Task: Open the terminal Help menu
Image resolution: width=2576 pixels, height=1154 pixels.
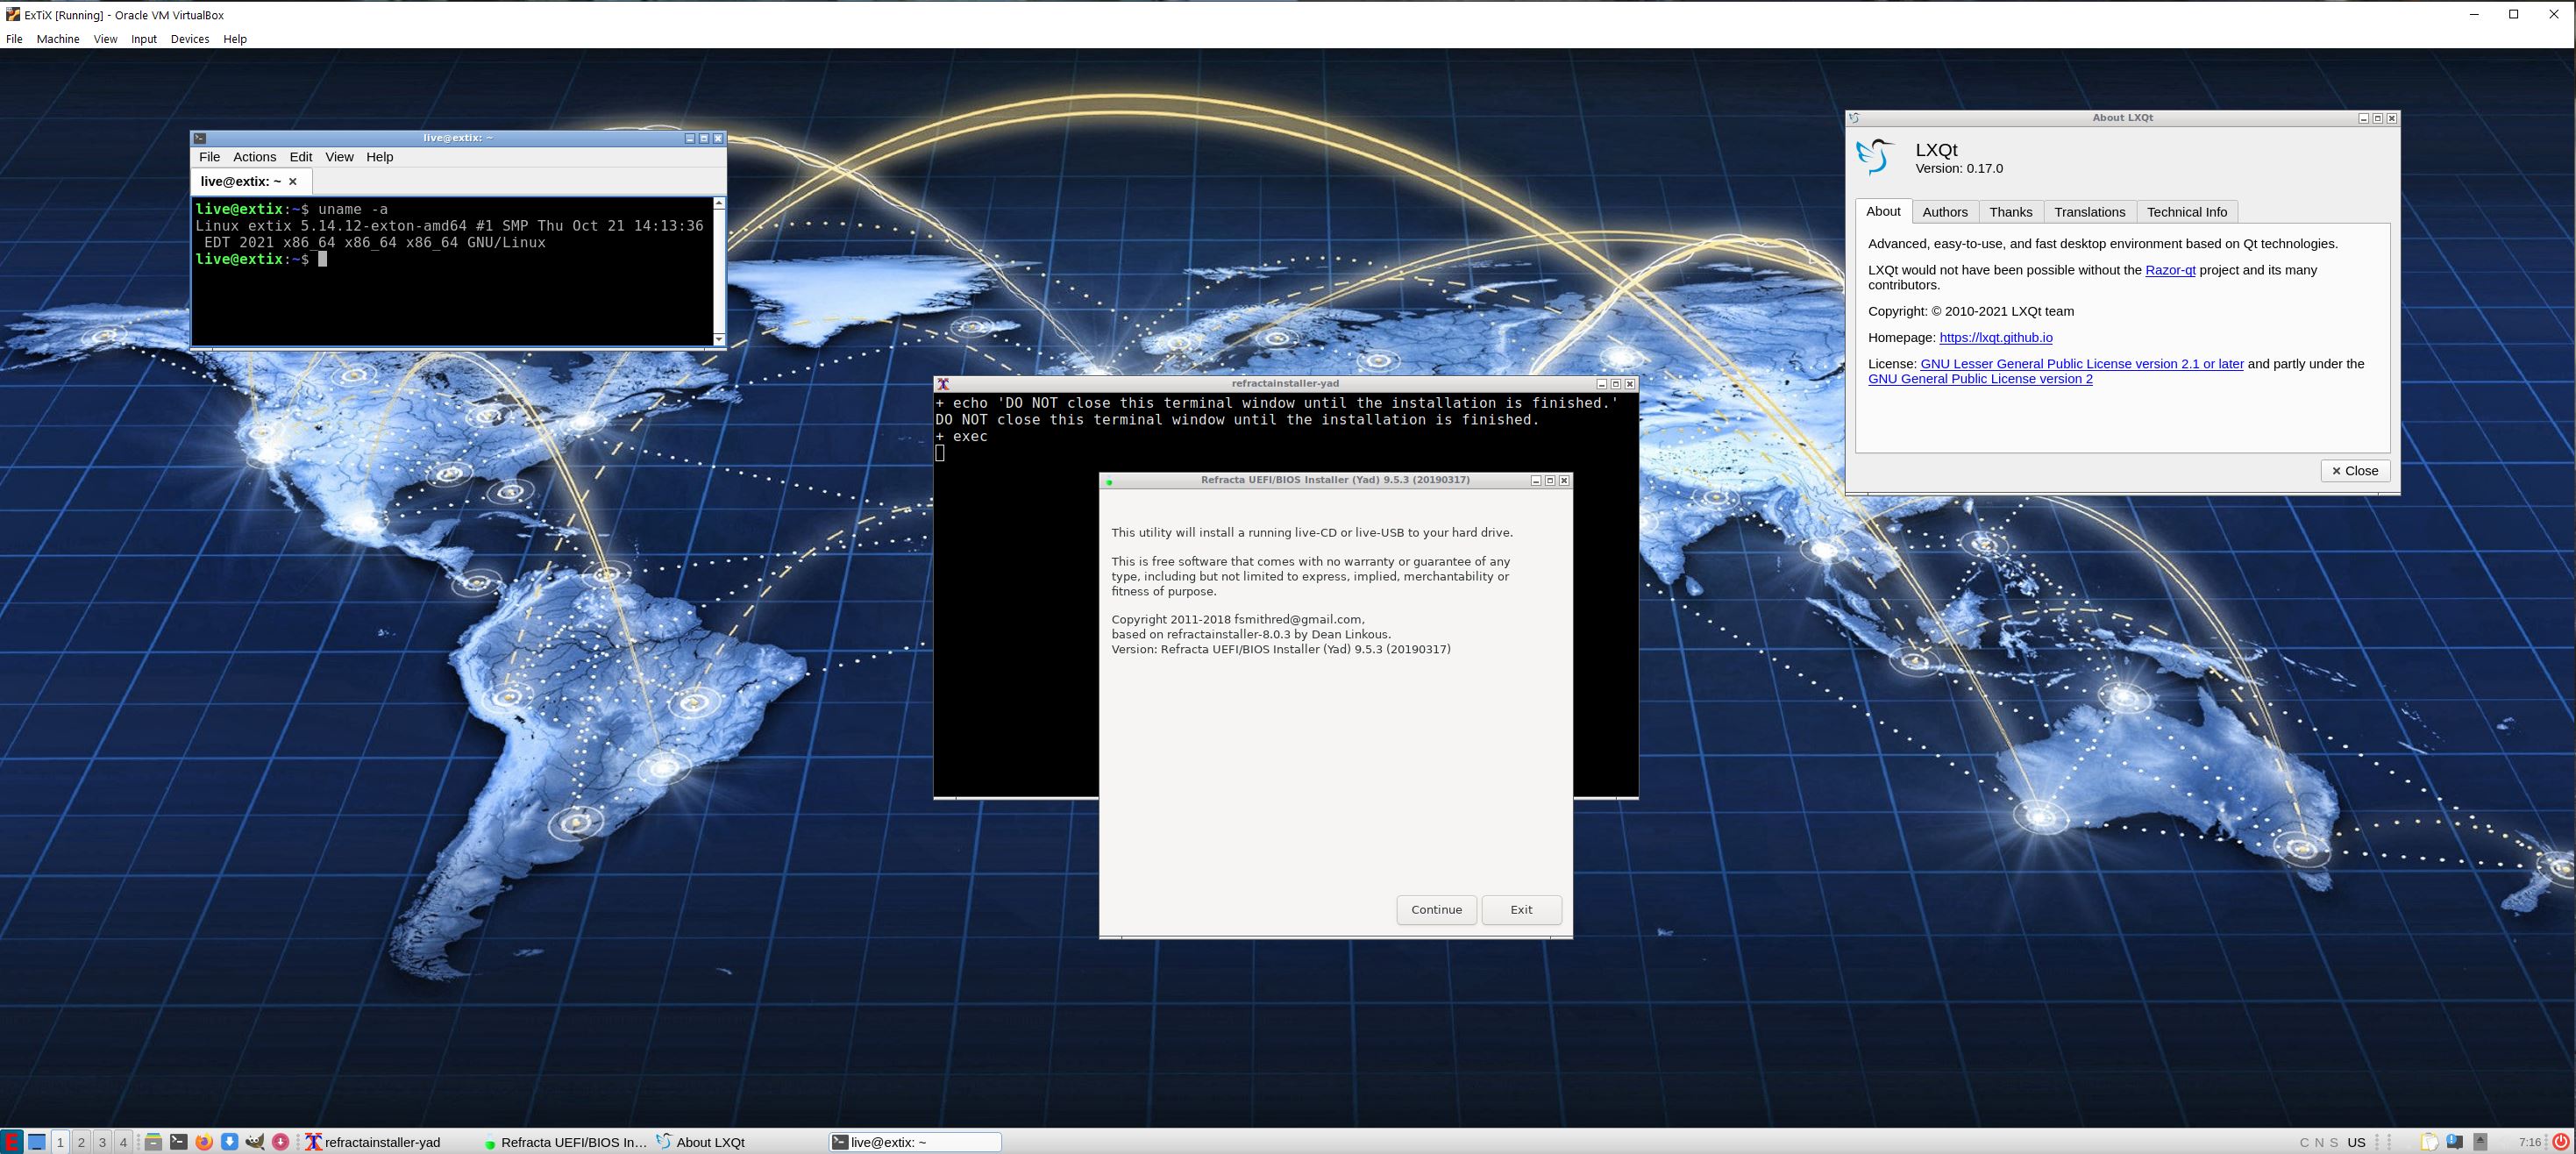Action: (x=380, y=157)
